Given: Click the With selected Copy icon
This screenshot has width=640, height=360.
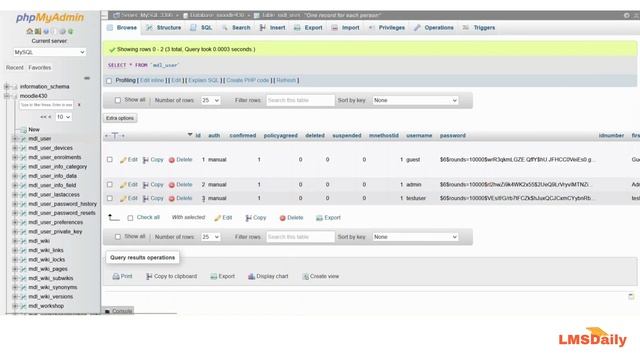Looking at the screenshot, I should (x=248, y=218).
